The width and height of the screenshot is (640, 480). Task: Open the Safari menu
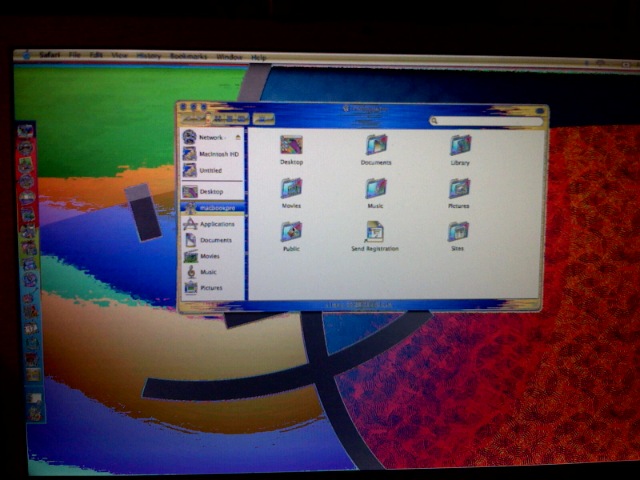(x=50, y=55)
